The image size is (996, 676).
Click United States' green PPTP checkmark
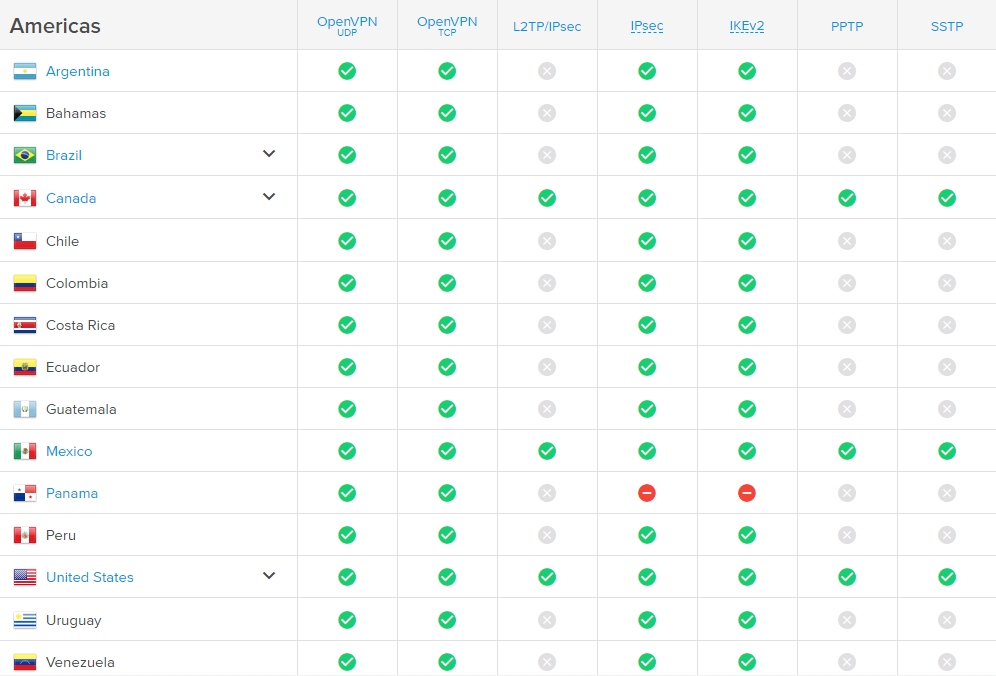coord(847,577)
